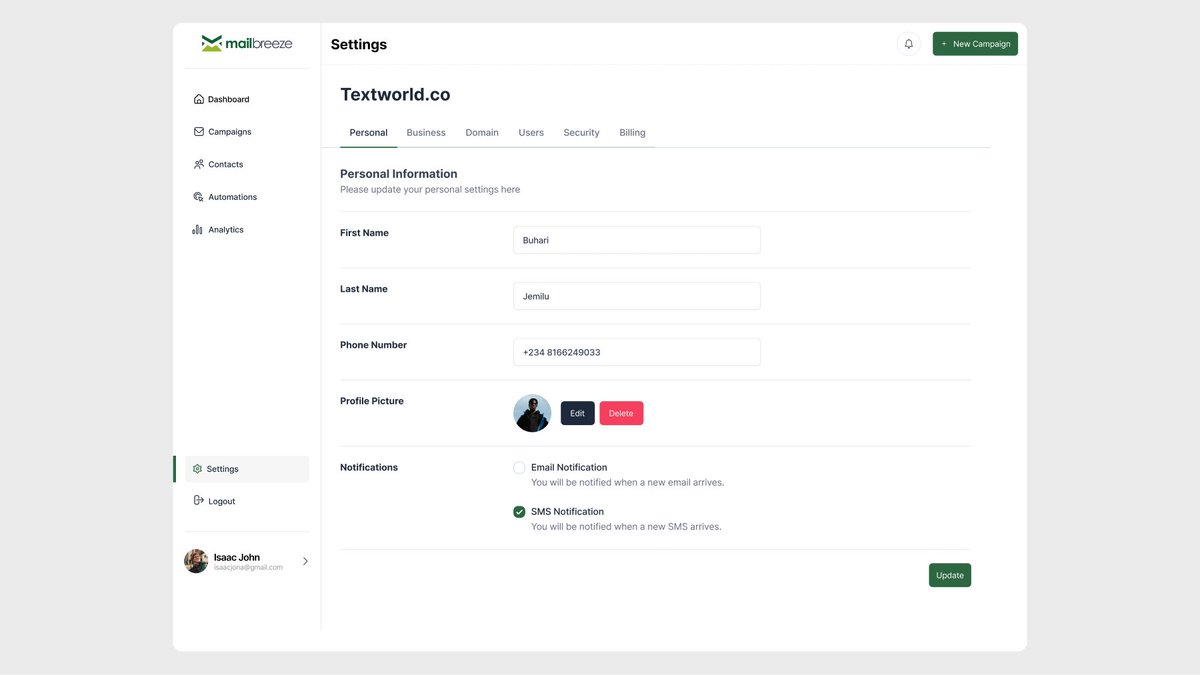This screenshot has height=675, width=1200.
Task: Click the Update button
Action: [x=950, y=575]
